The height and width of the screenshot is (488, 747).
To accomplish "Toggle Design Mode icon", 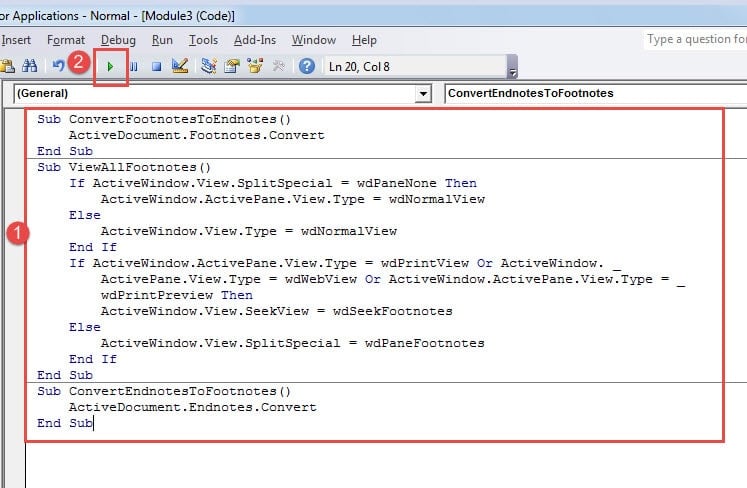I will point(180,67).
